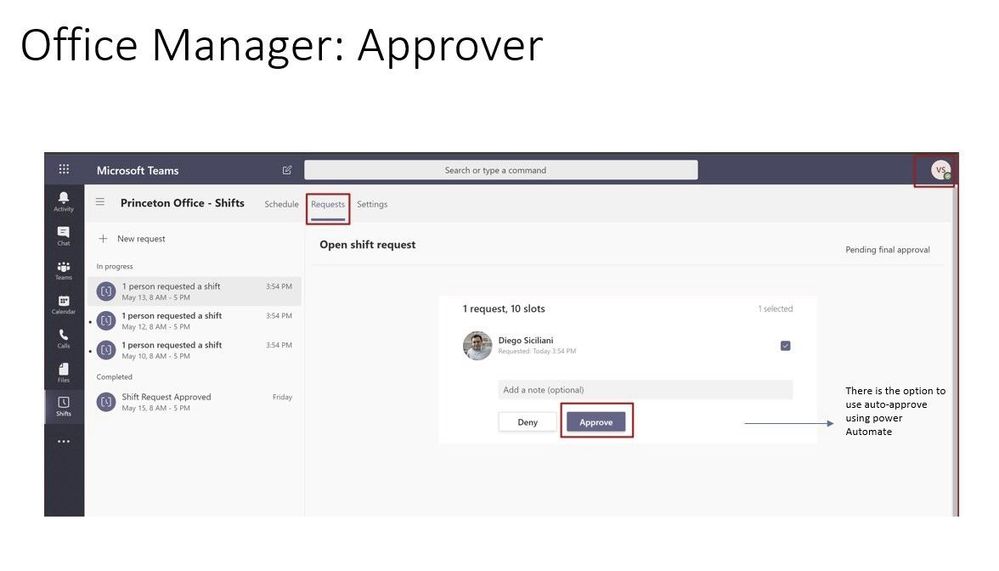
Task: Click the Open shift request heading
Action: (368, 245)
